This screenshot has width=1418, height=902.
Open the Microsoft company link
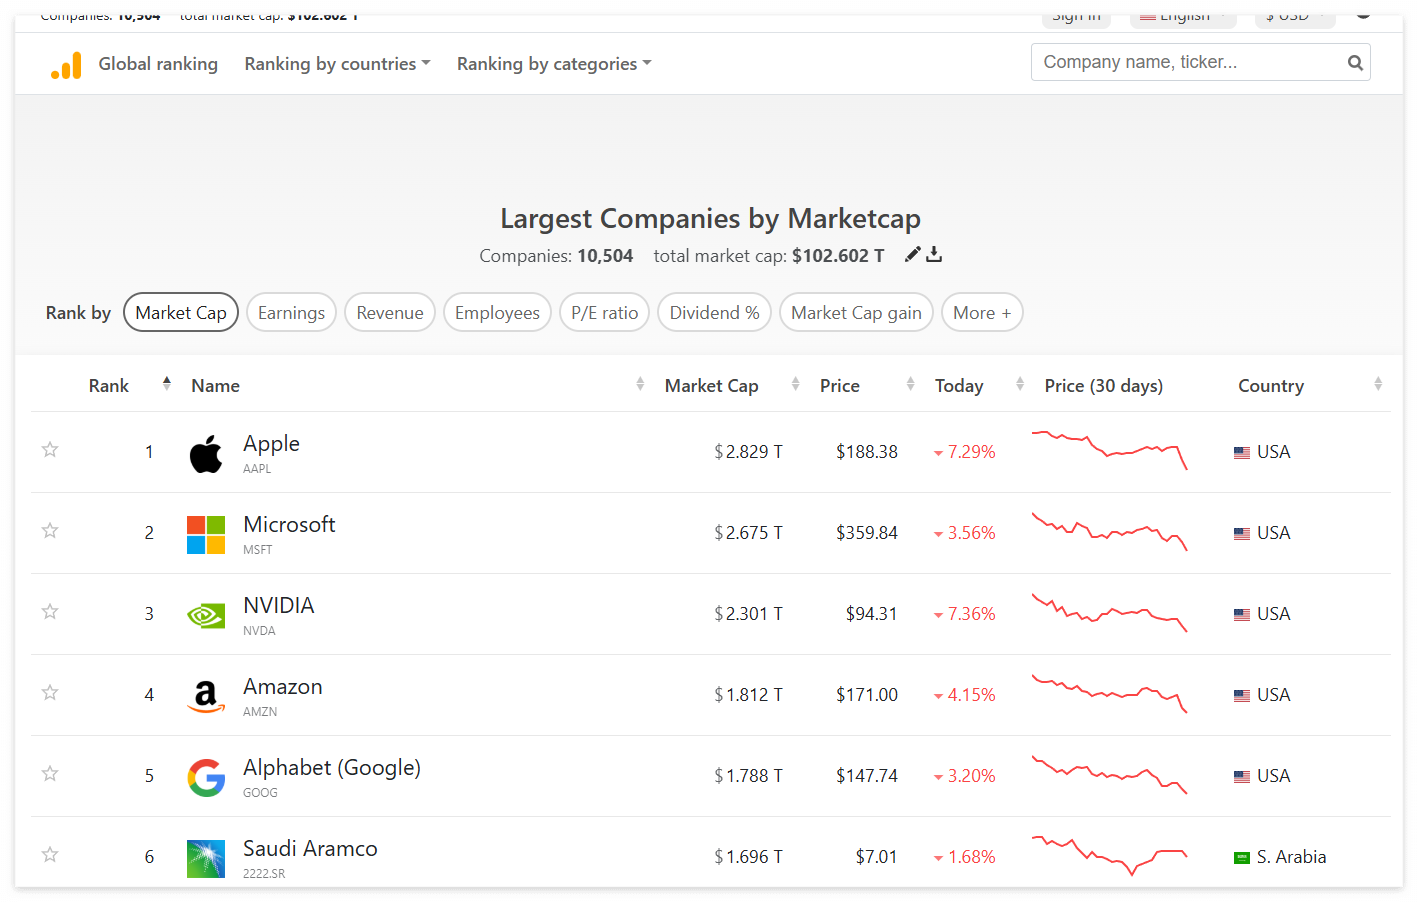click(289, 525)
